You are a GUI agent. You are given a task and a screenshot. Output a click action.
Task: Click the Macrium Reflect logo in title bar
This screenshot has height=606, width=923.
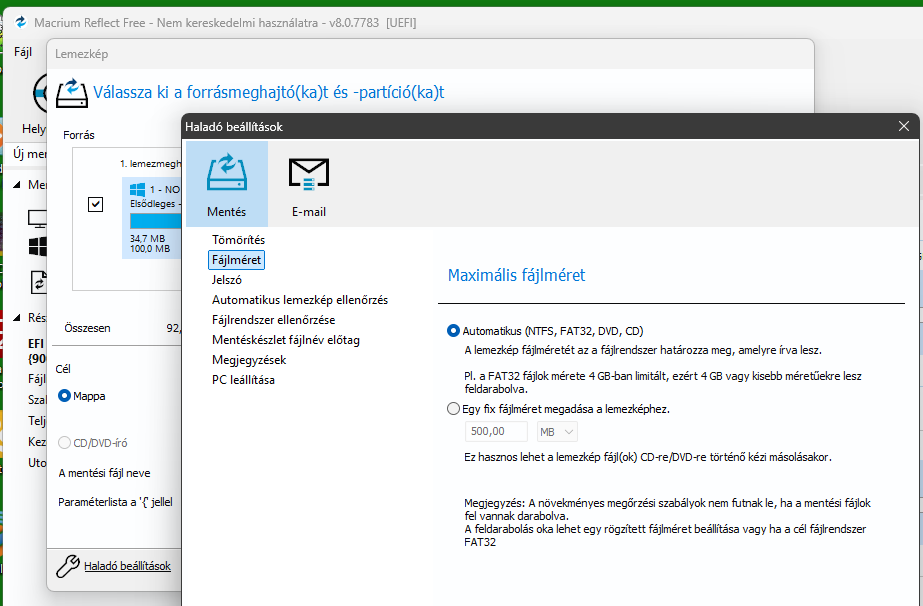pos(21,22)
